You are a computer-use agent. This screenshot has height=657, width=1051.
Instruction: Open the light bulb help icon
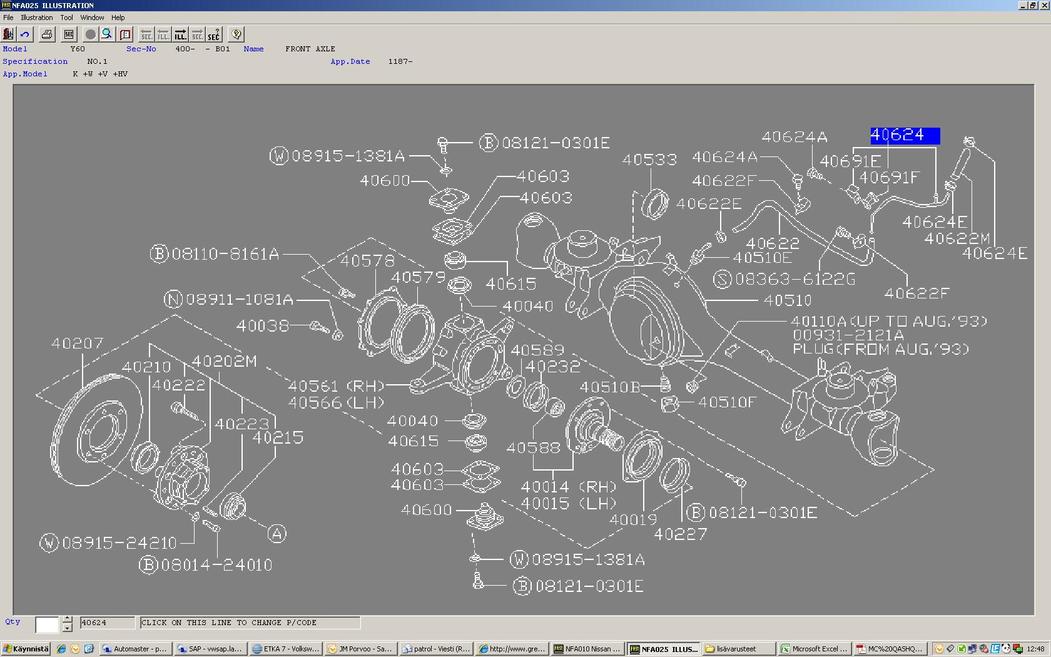[236, 34]
